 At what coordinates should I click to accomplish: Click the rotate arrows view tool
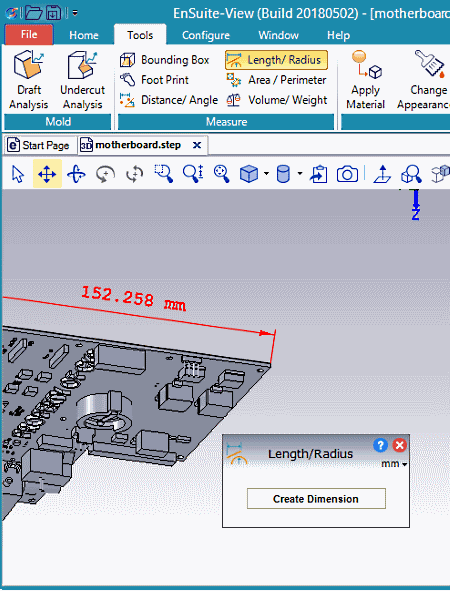[135, 174]
